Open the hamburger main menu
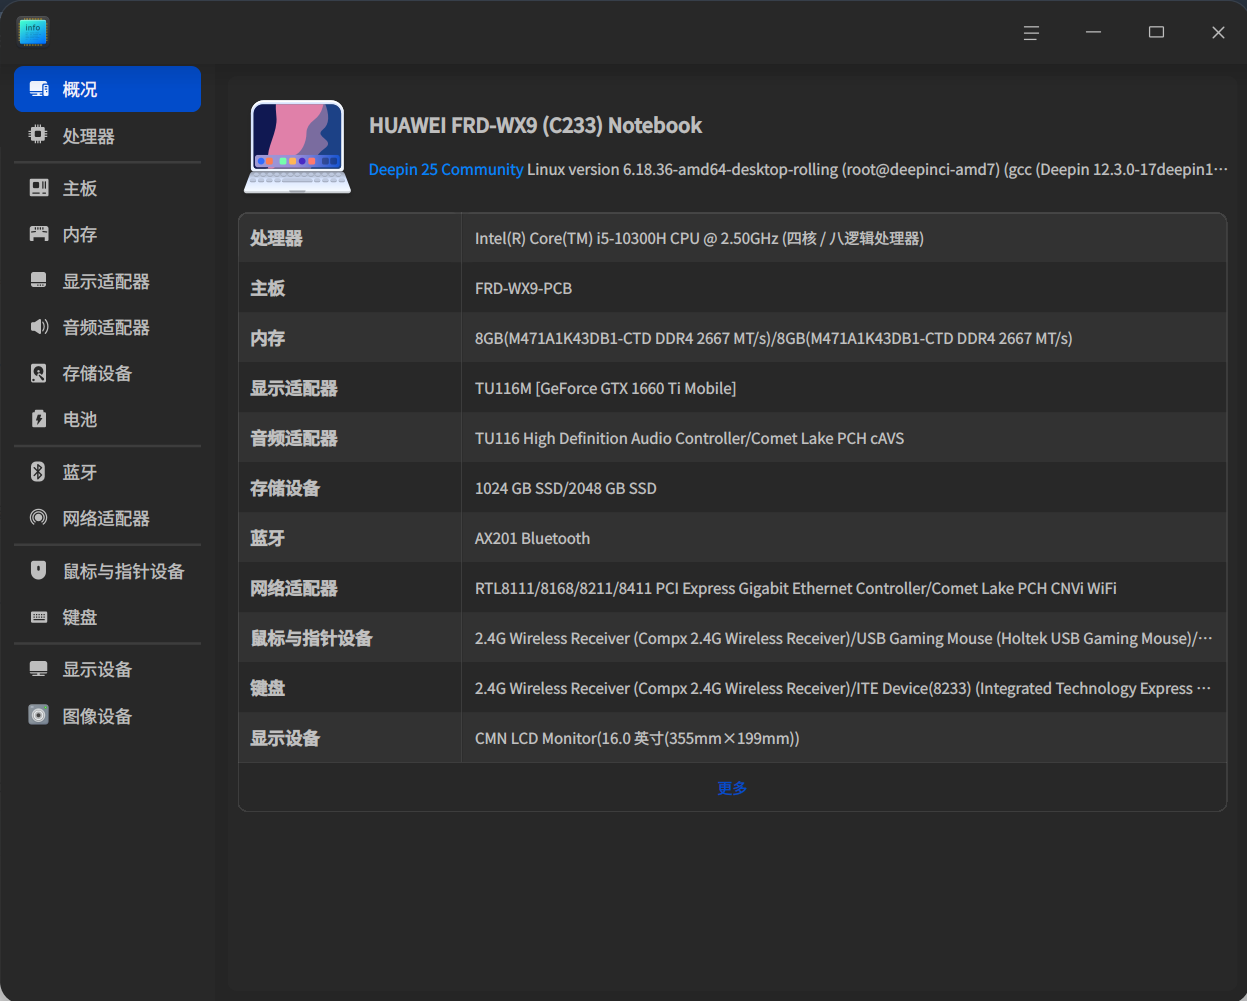This screenshot has width=1247, height=1001. (1031, 33)
